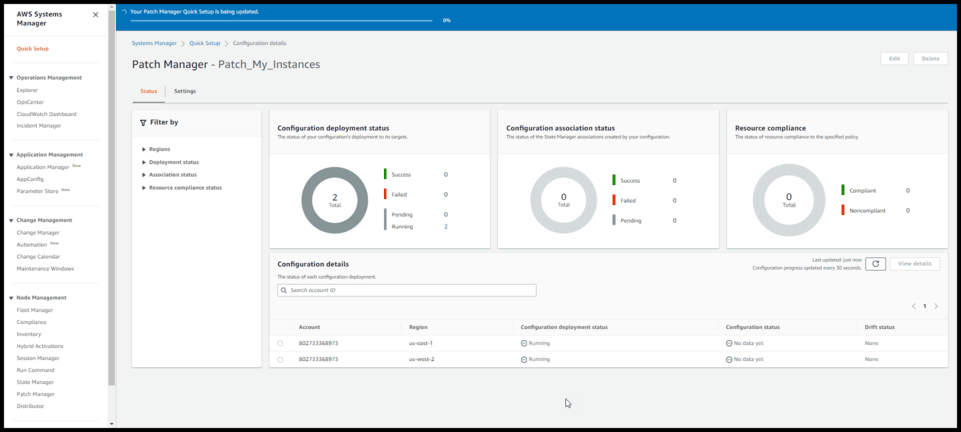Open Fleet Manager in the sidebar

tap(35, 310)
